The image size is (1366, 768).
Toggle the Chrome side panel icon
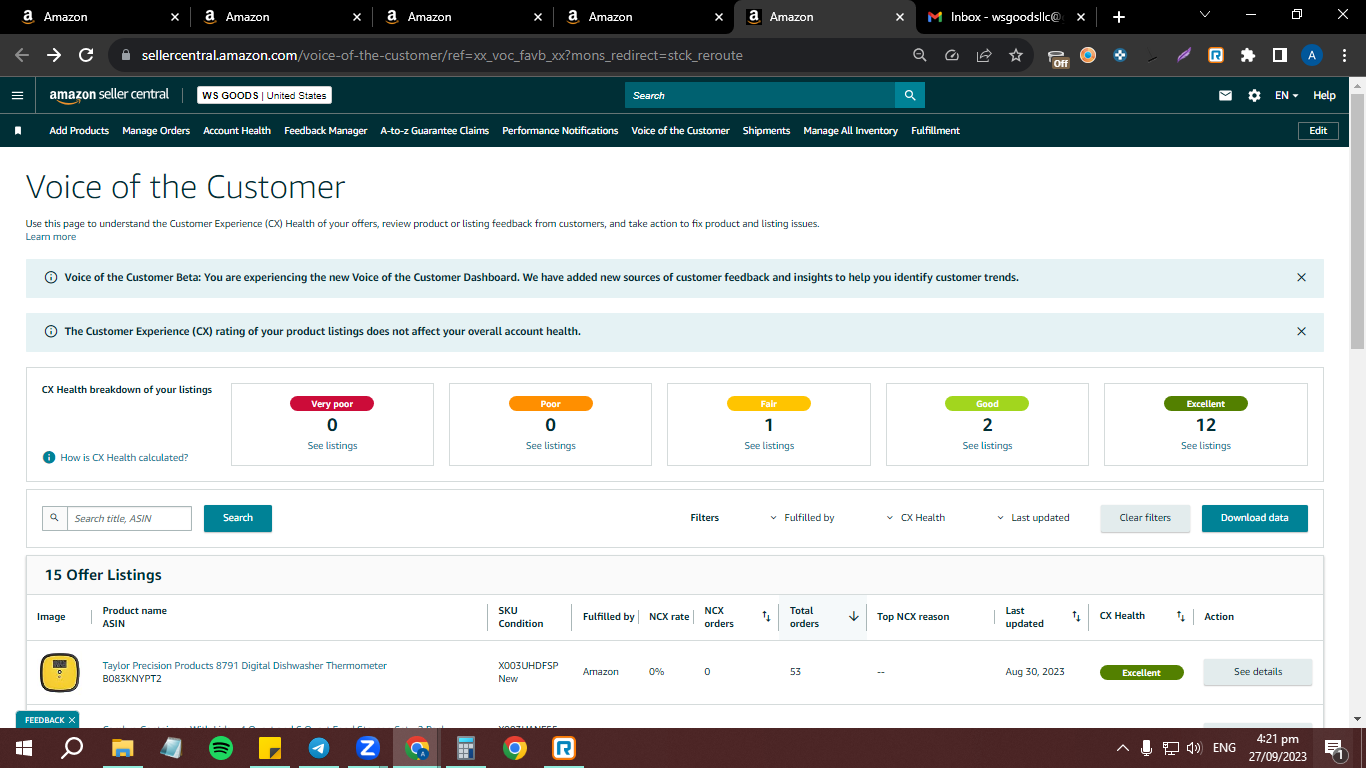[x=1280, y=55]
